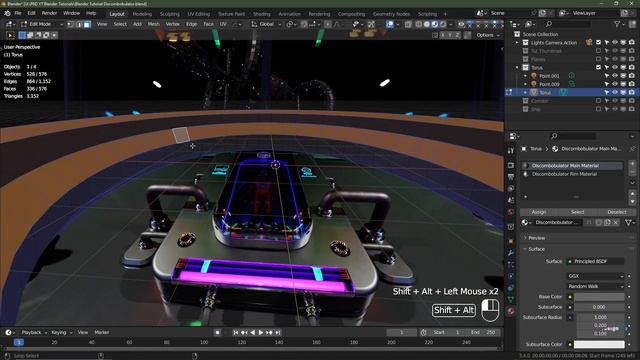Viewport: 640px width, 360px height.
Task: Open the Render properties tab
Action: (511, 165)
